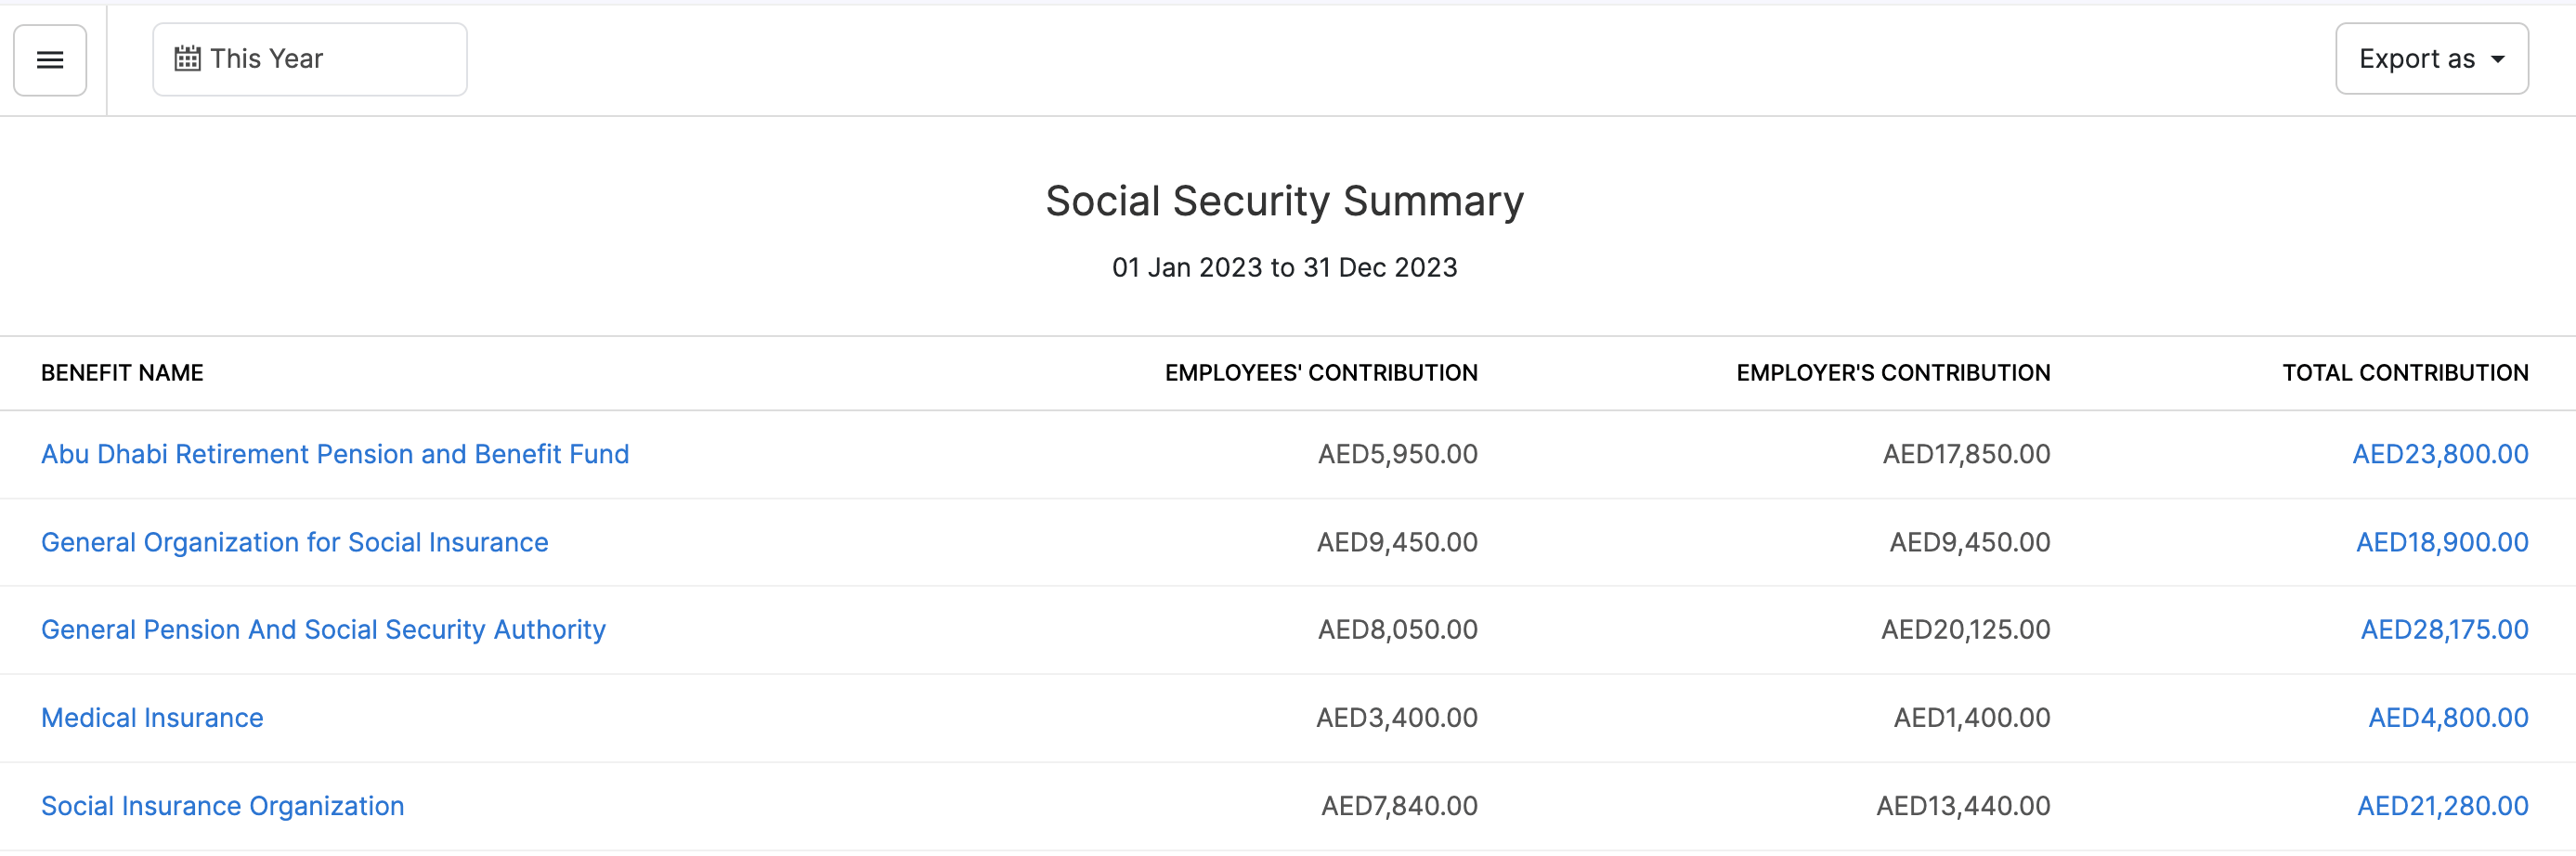Click the Social Security Summary title
This screenshot has height=856, width=2576.
[x=1284, y=201]
